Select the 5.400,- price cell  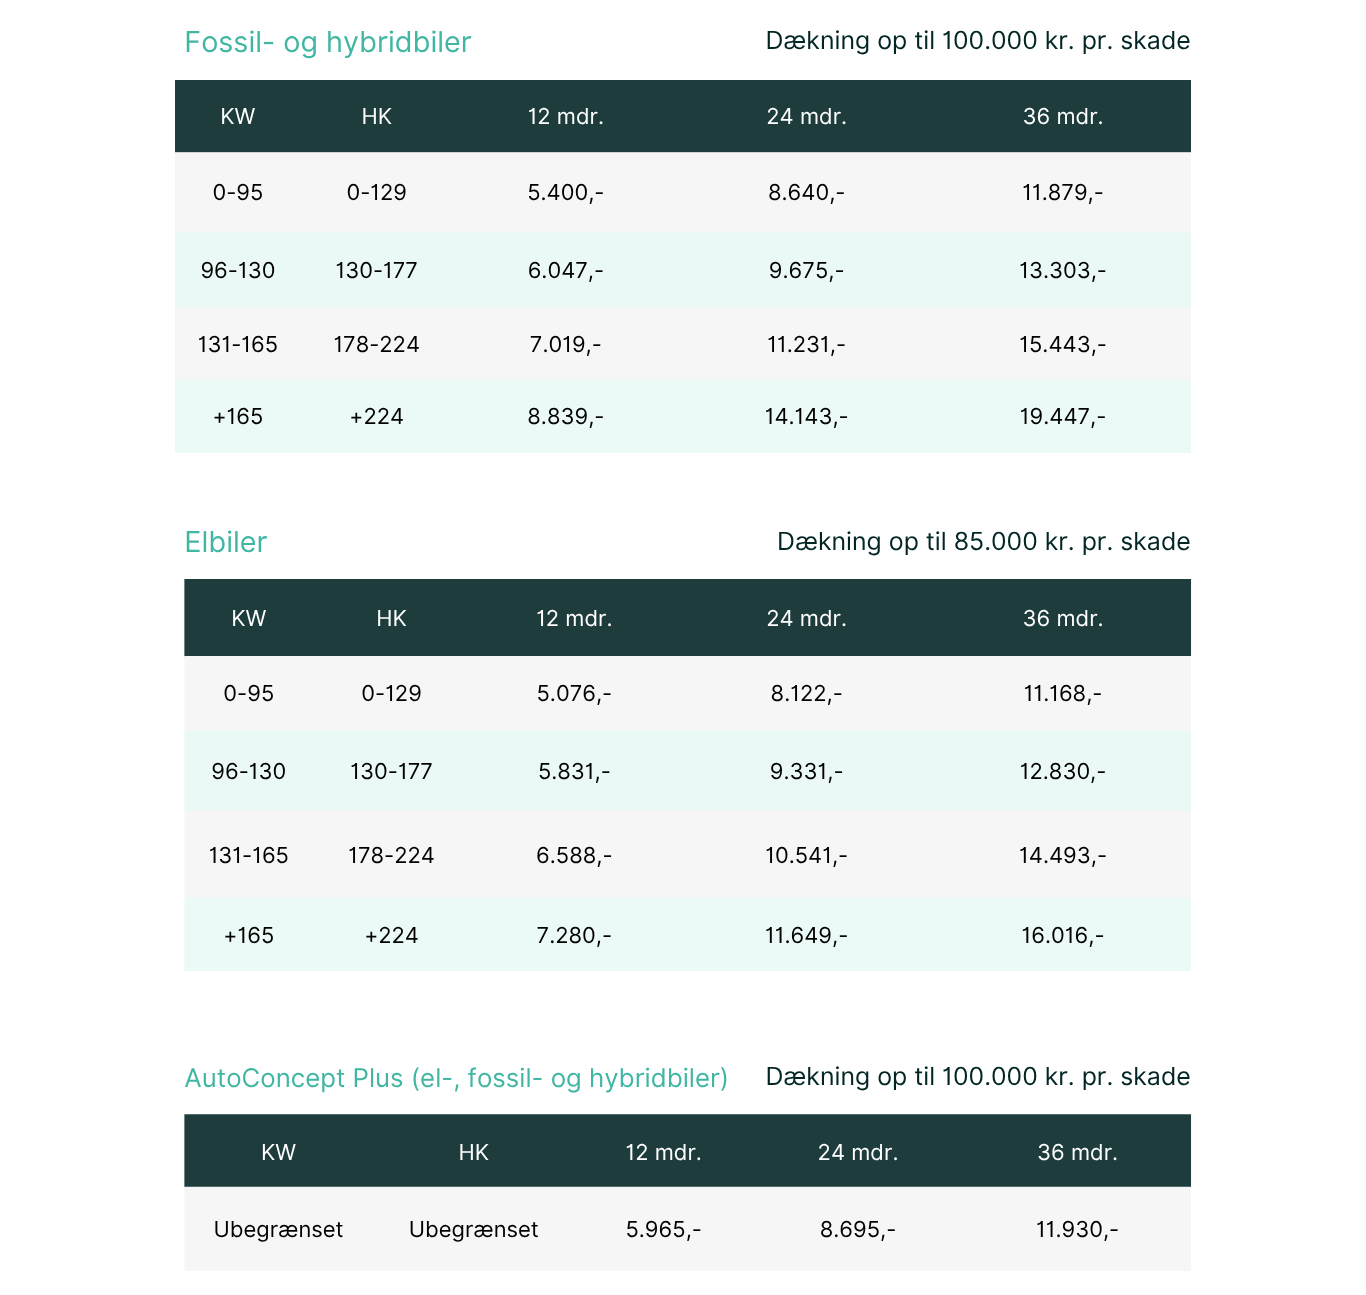point(566,192)
